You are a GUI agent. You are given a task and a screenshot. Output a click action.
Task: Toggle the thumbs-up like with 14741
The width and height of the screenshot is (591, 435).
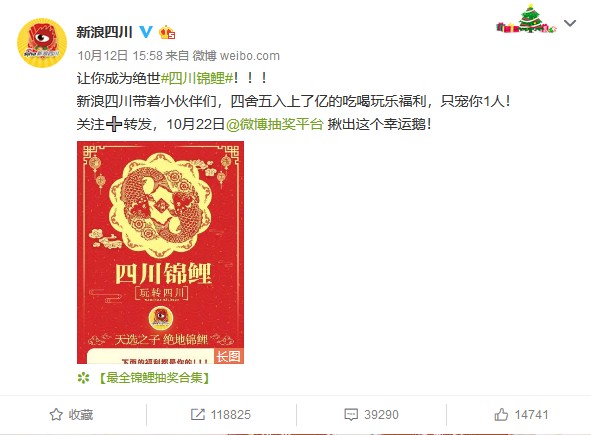pyautogui.click(x=521, y=415)
